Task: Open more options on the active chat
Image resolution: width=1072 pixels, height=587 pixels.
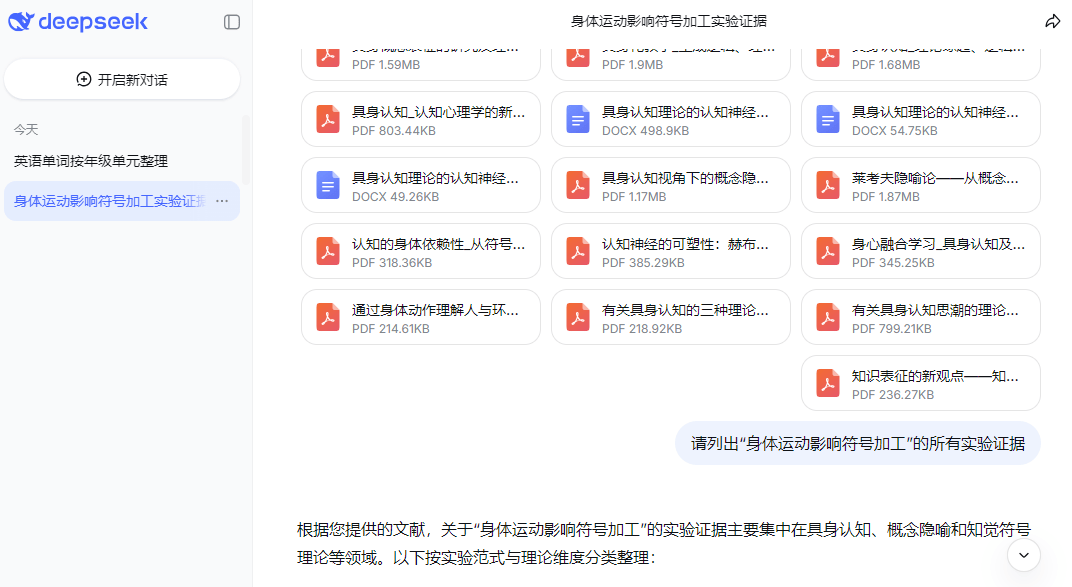Action: (x=221, y=200)
